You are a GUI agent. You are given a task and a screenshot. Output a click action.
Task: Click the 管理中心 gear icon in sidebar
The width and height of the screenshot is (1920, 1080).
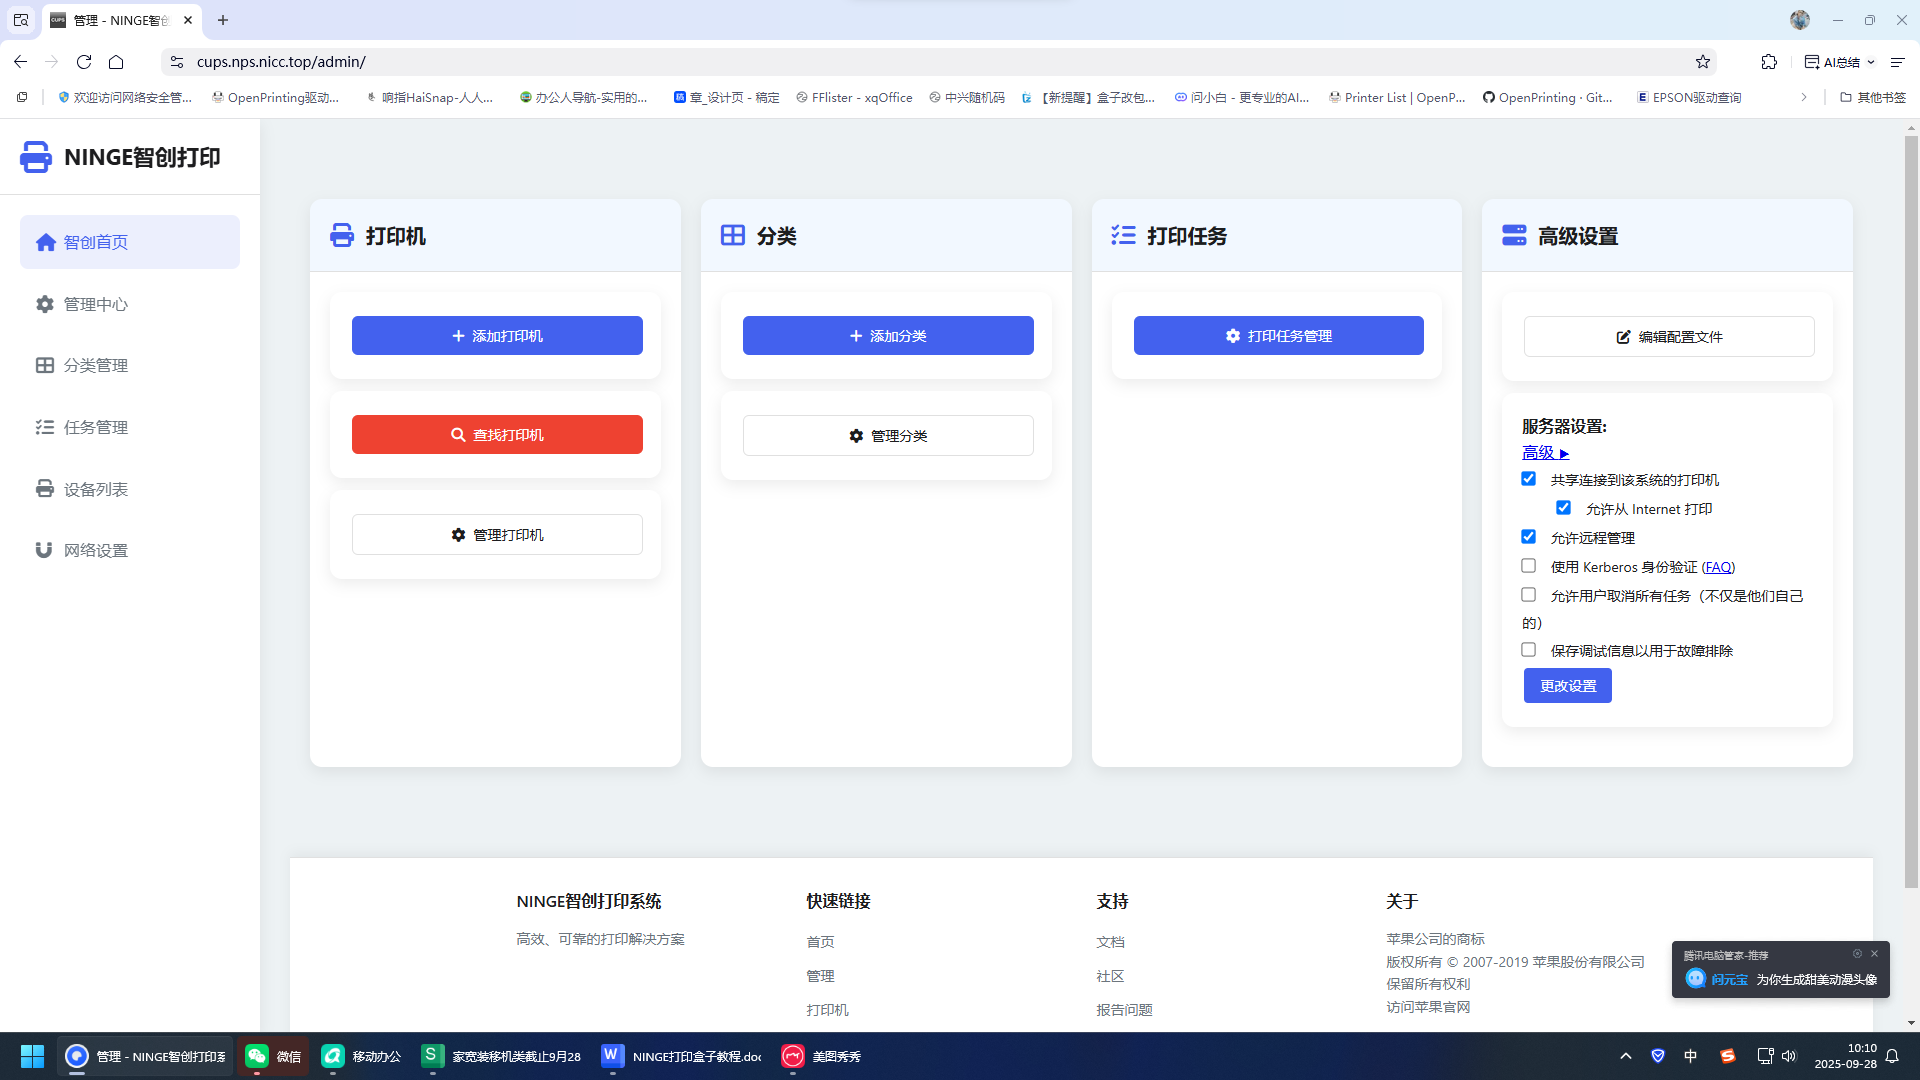[x=44, y=304]
